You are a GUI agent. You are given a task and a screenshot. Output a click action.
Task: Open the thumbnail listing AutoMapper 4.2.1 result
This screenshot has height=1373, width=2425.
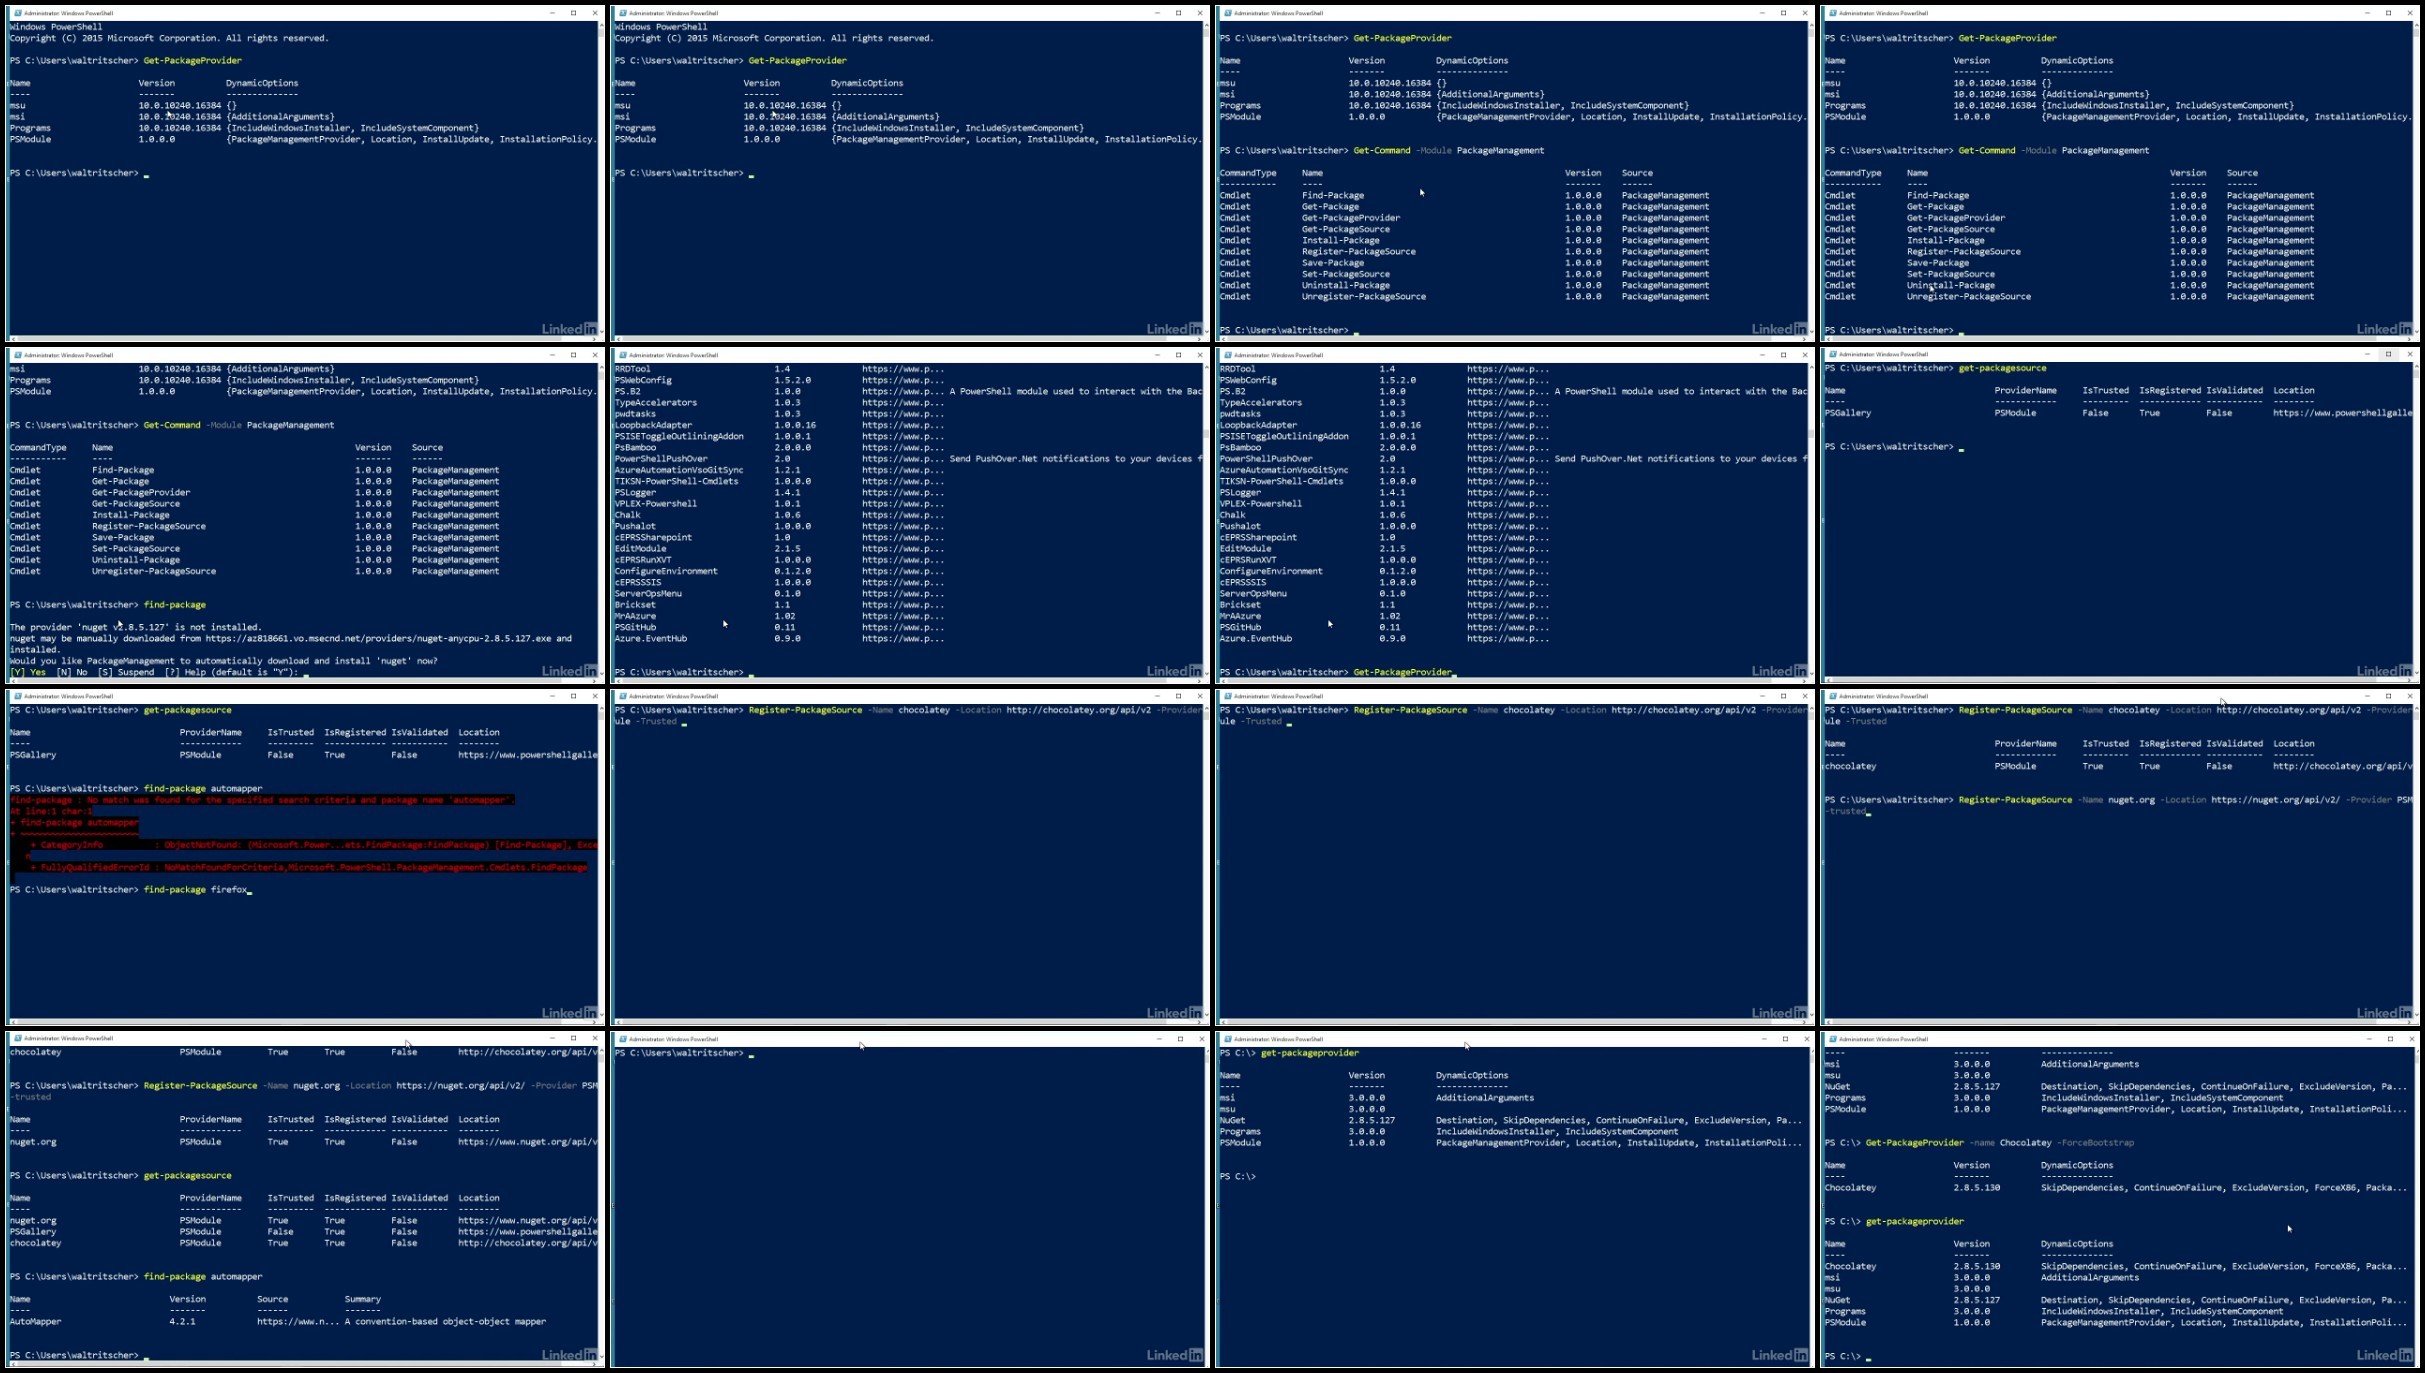[305, 1199]
